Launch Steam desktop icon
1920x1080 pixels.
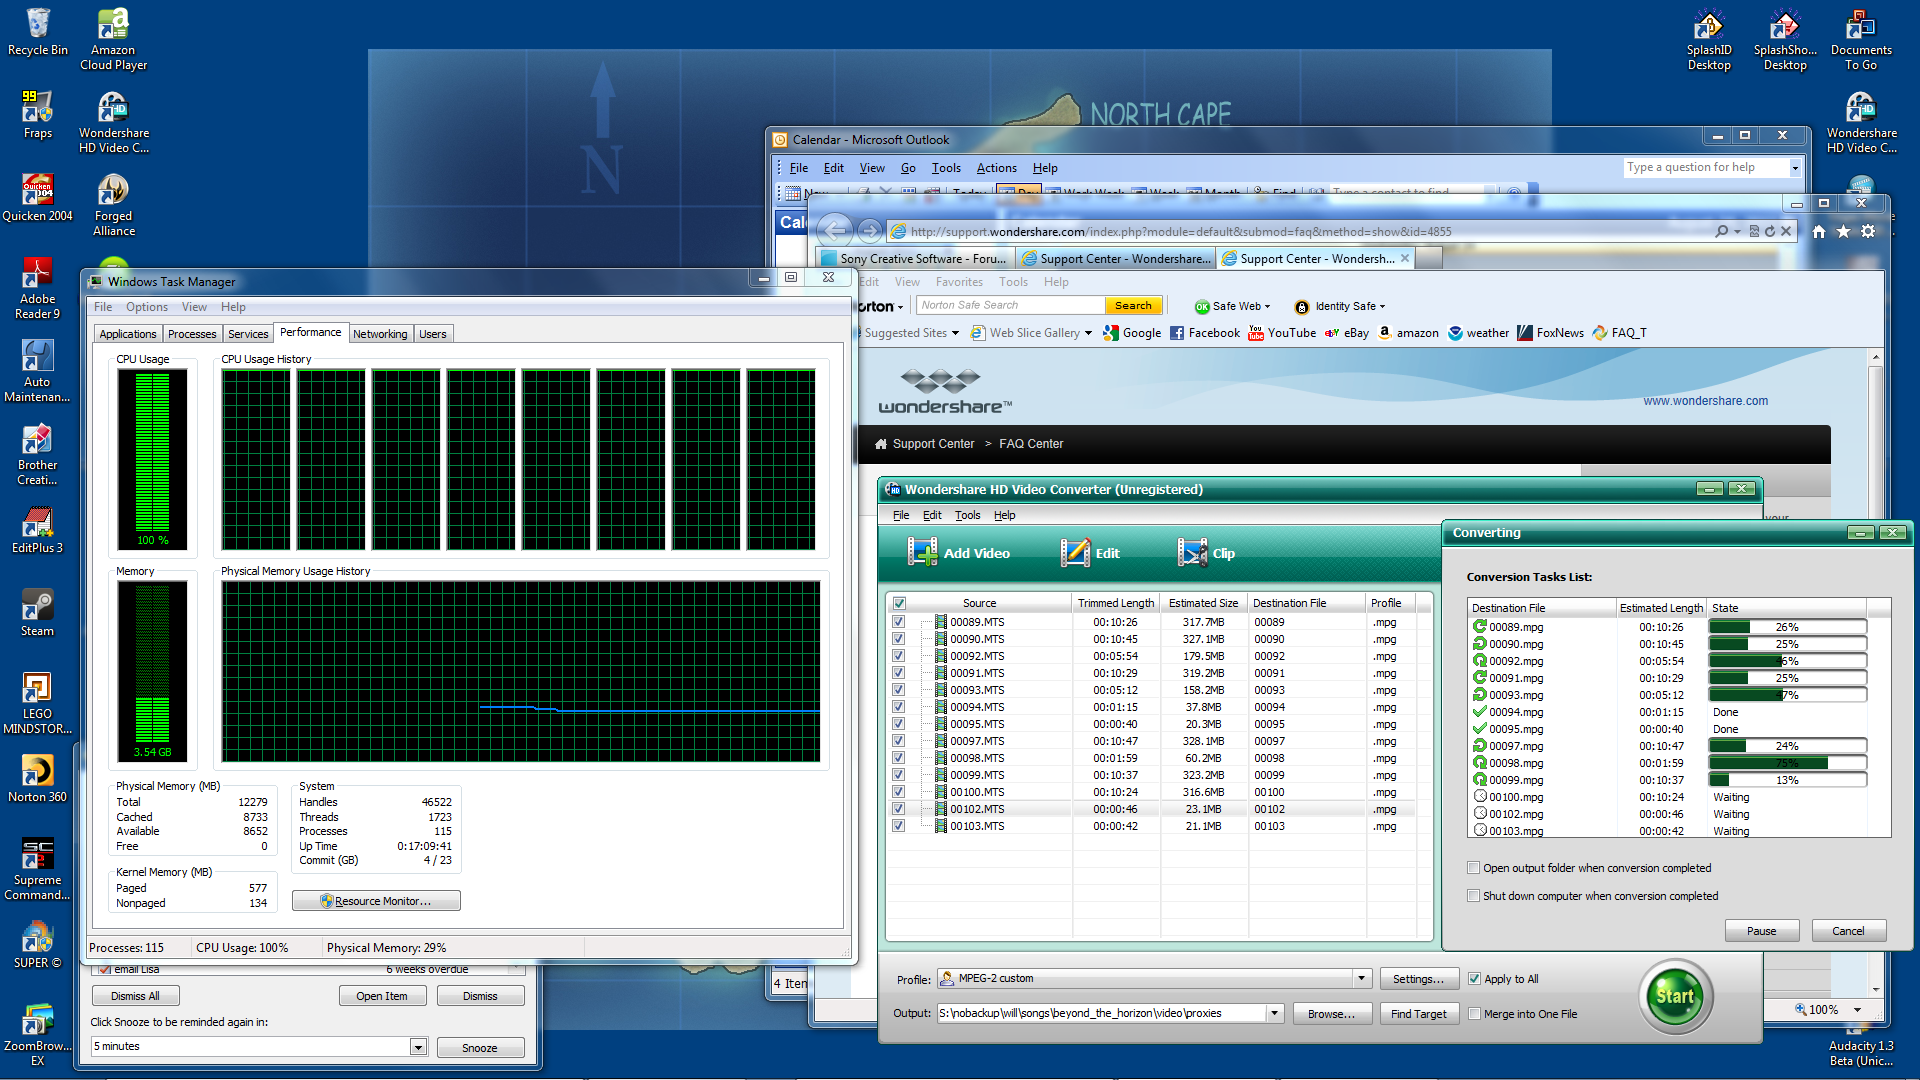click(x=38, y=613)
